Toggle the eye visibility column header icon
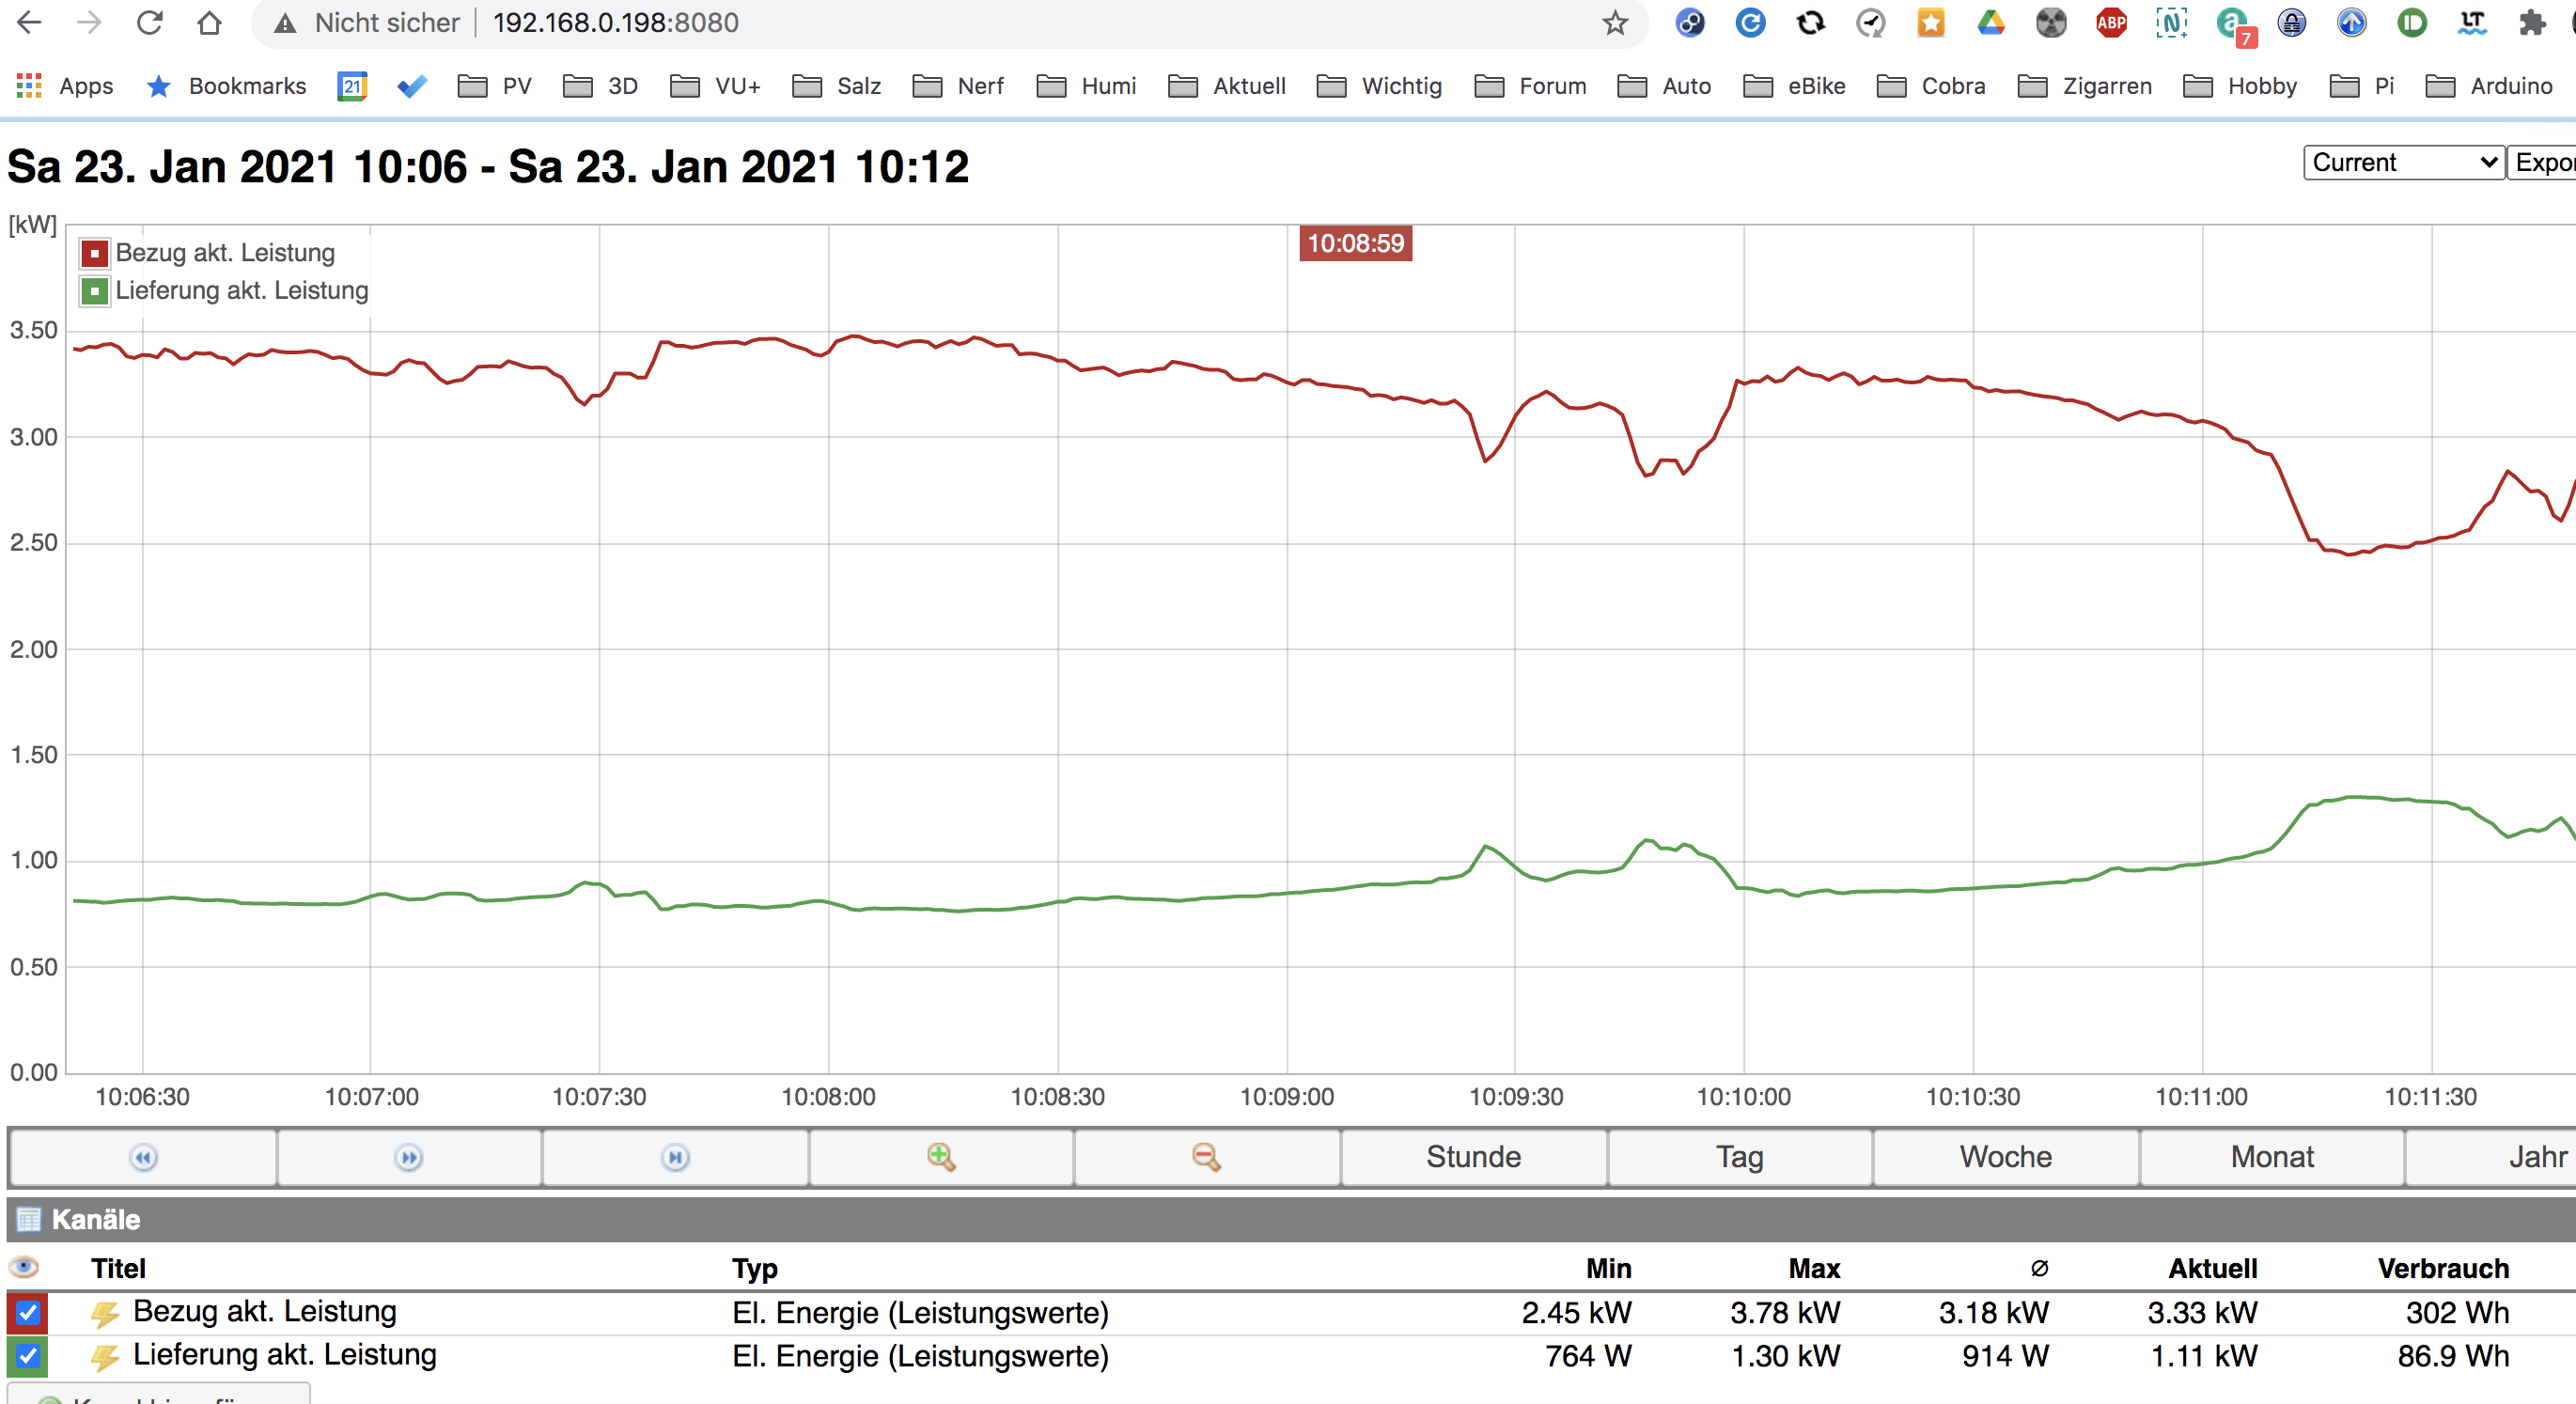This screenshot has height=1404, width=2576. (x=24, y=1268)
